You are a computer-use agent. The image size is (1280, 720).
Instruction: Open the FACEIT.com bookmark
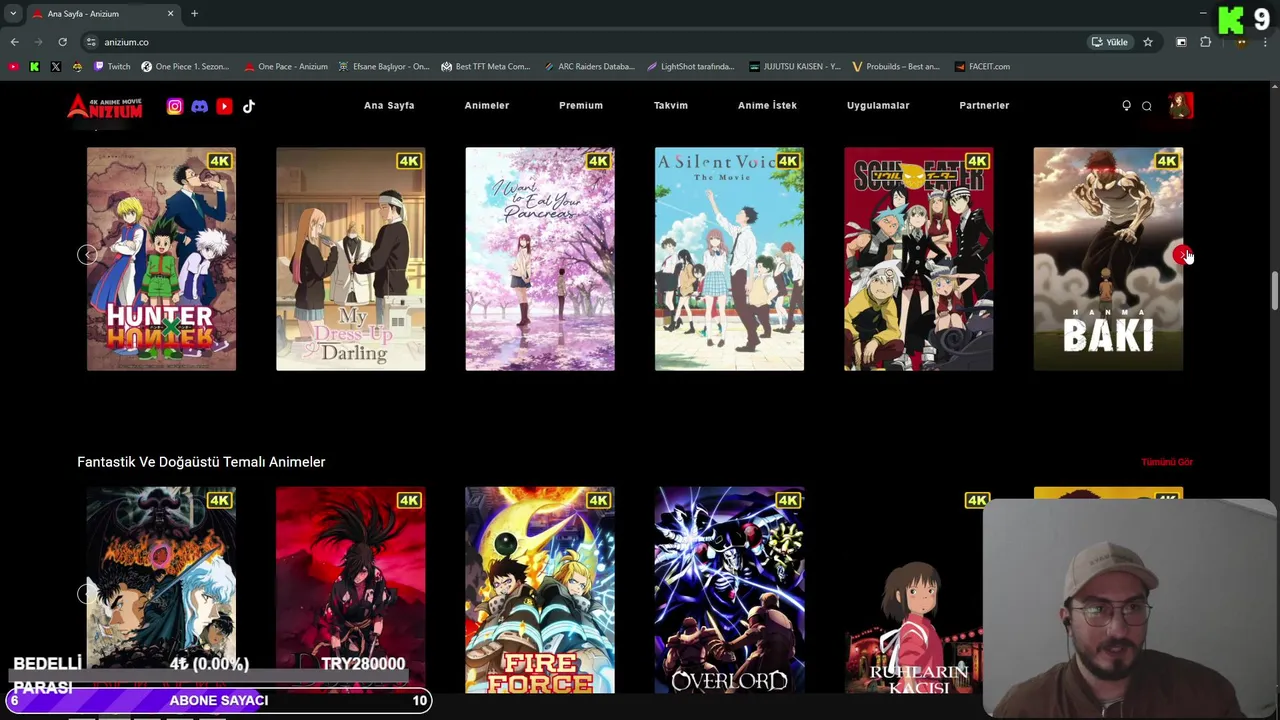(982, 67)
